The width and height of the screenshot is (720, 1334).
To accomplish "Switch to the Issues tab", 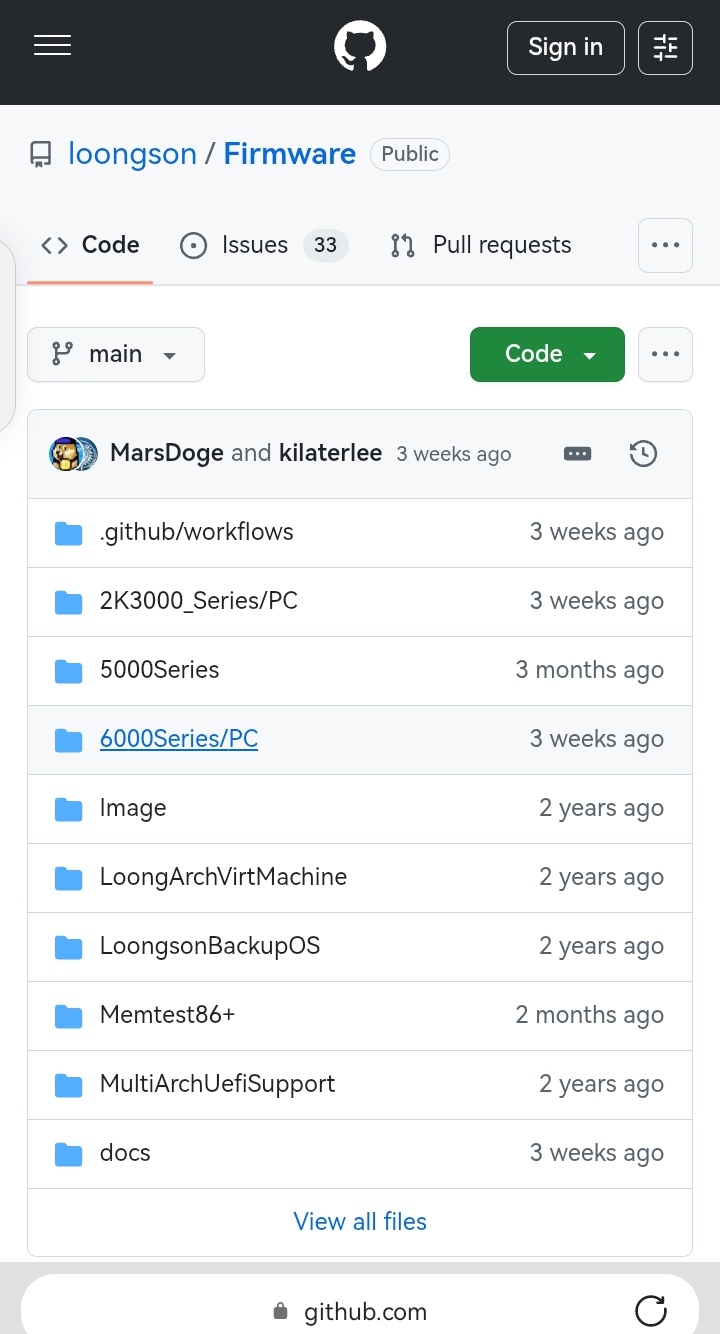I will pos(254,245).
